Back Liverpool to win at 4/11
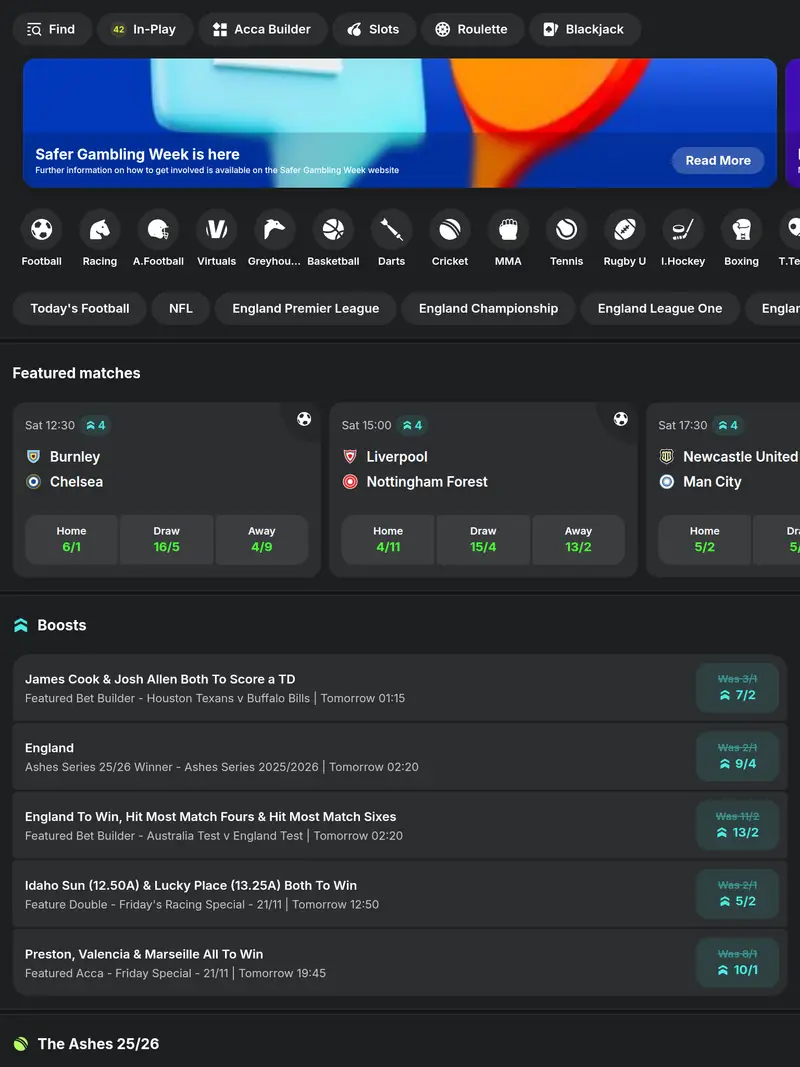 pyautogui.click(x=388, y=538)
